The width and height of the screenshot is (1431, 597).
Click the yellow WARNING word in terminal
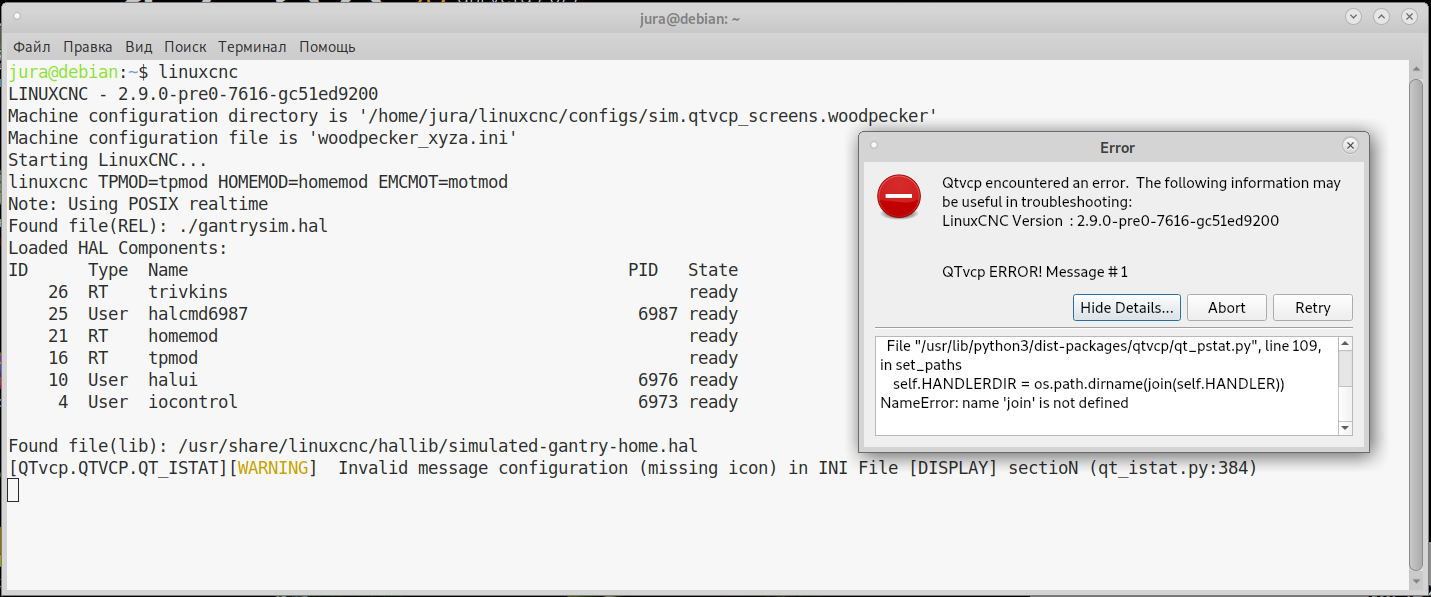(273, 468)
